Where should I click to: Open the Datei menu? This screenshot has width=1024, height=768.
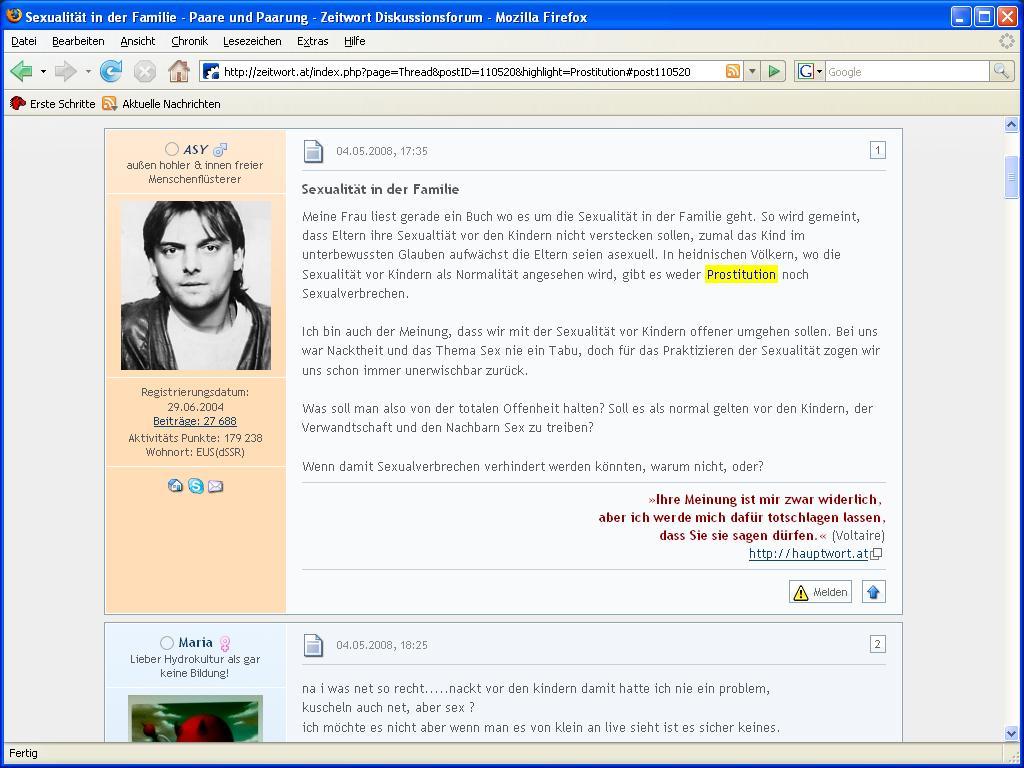tap(24, 41)
